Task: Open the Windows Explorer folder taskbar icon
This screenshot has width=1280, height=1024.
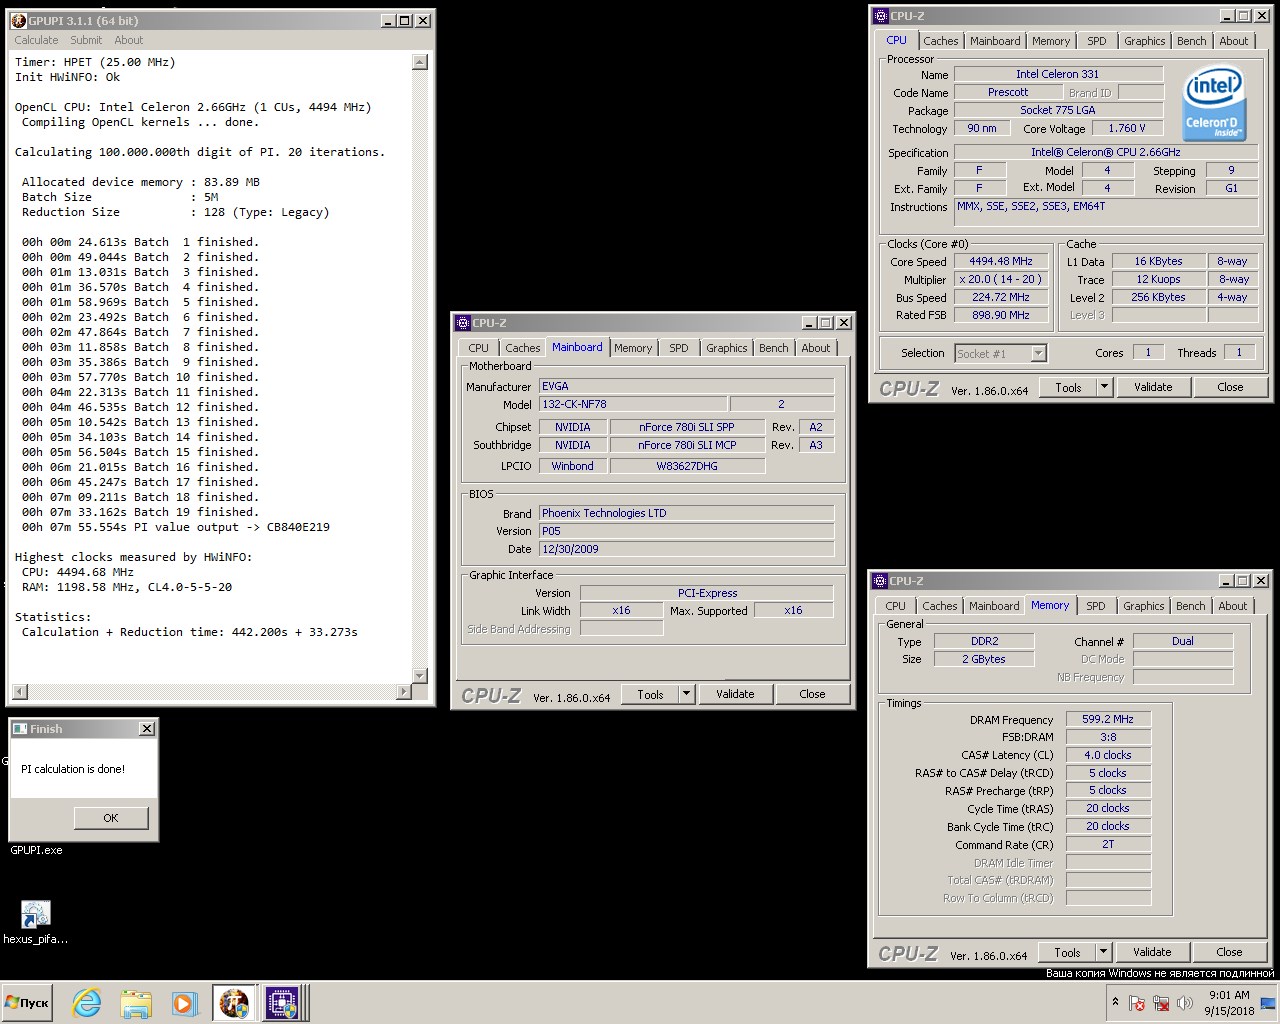Action: pyautogui.click(x=135, y=1003)
